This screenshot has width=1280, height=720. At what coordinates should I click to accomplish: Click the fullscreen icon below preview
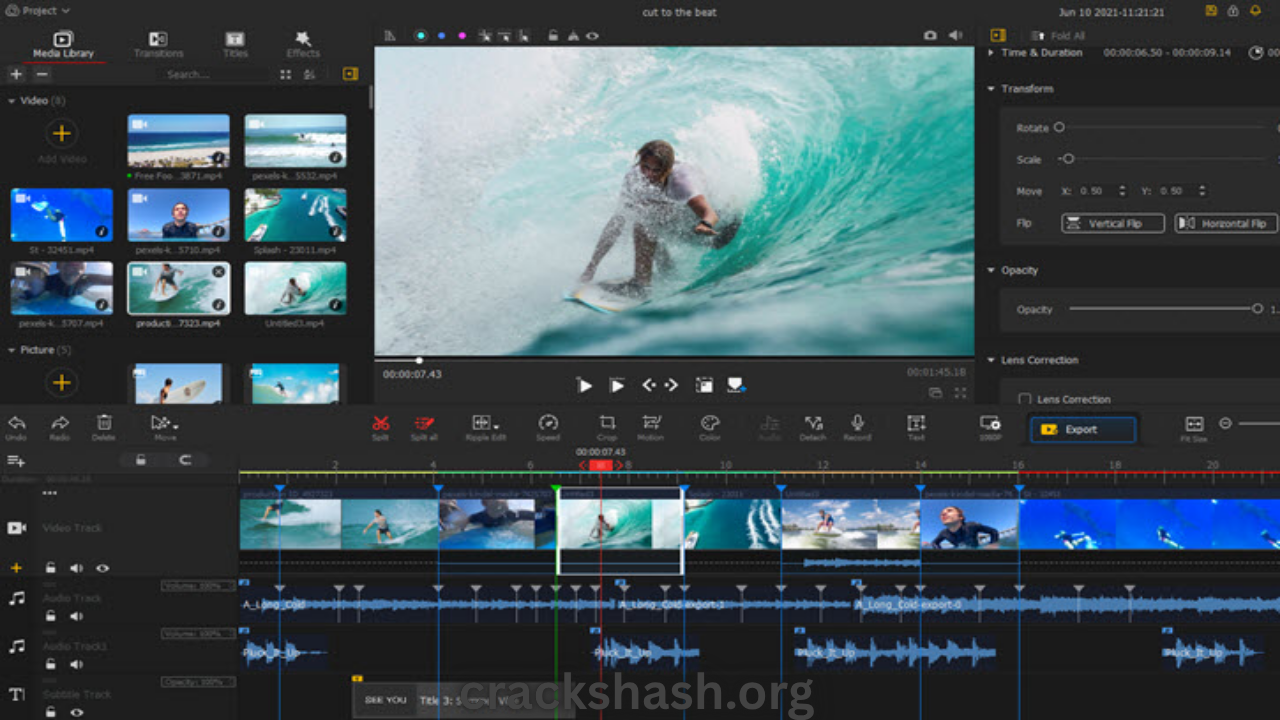click(x=960, y=393)
